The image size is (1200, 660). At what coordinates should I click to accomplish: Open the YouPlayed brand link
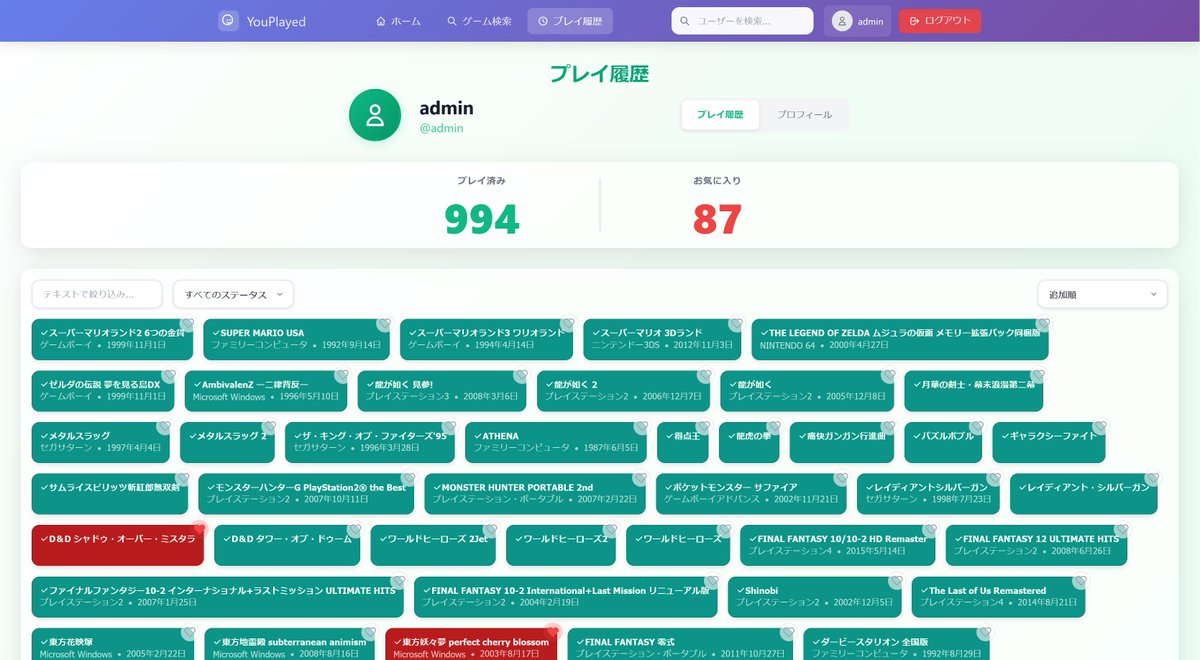pyautogui.click(x=262, y=21)
